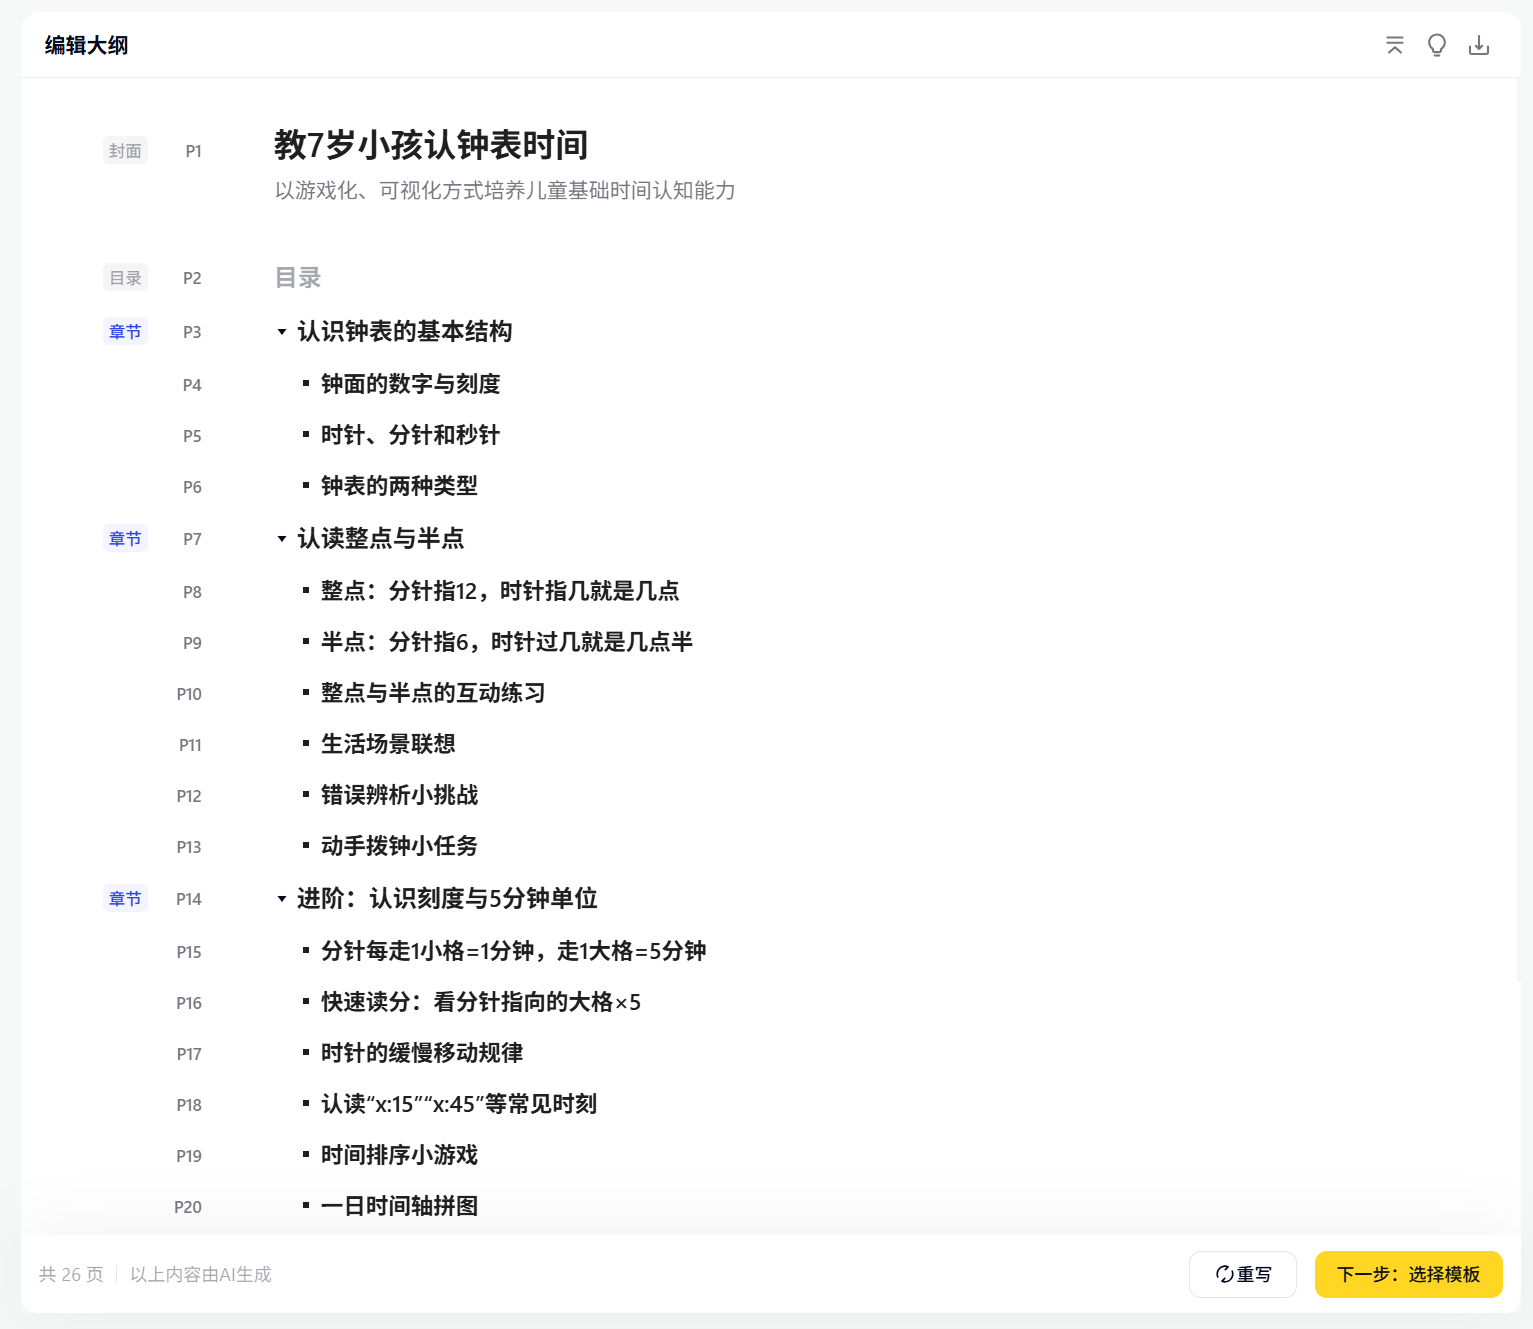
Task: Select the 章节 badge beside P3
Action: [125, 331]
